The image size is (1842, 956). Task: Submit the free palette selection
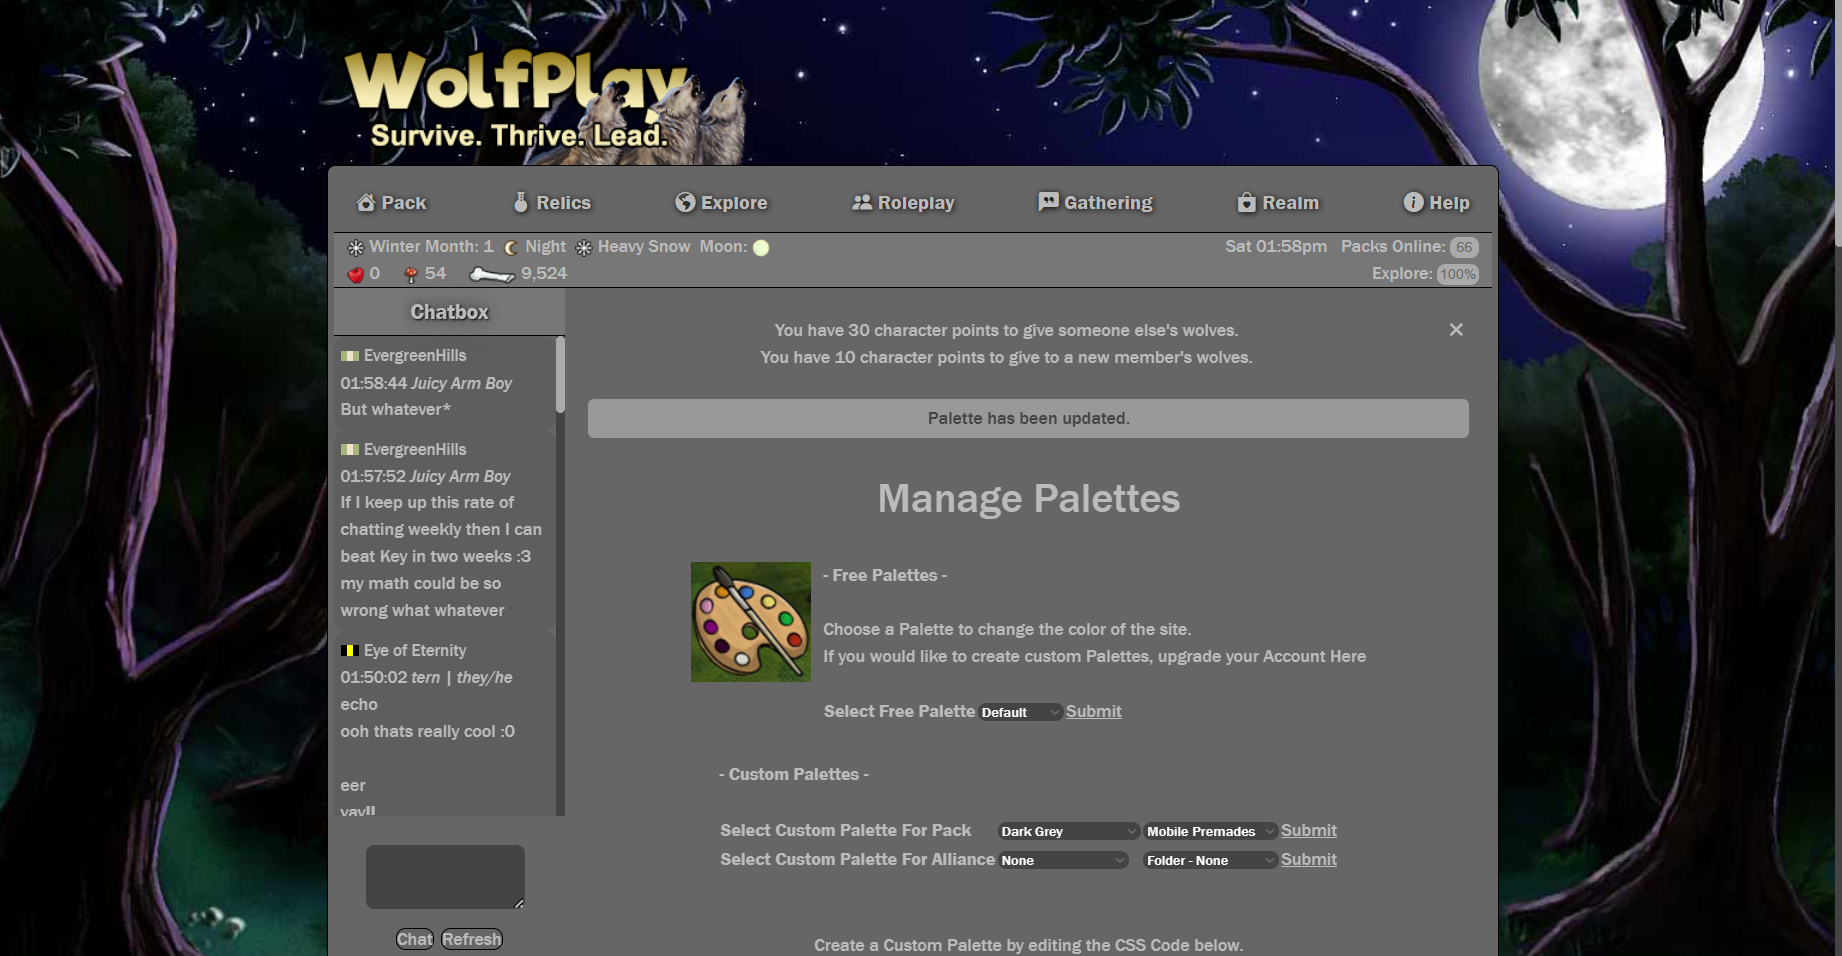click(x=1093, y=712)
